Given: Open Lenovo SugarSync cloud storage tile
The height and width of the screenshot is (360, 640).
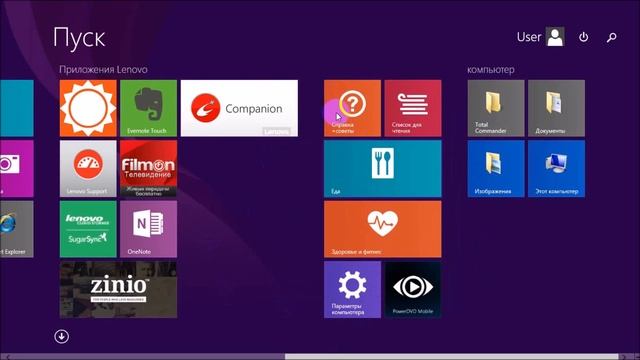Looking at the screenshot, I should pos(88,229).
